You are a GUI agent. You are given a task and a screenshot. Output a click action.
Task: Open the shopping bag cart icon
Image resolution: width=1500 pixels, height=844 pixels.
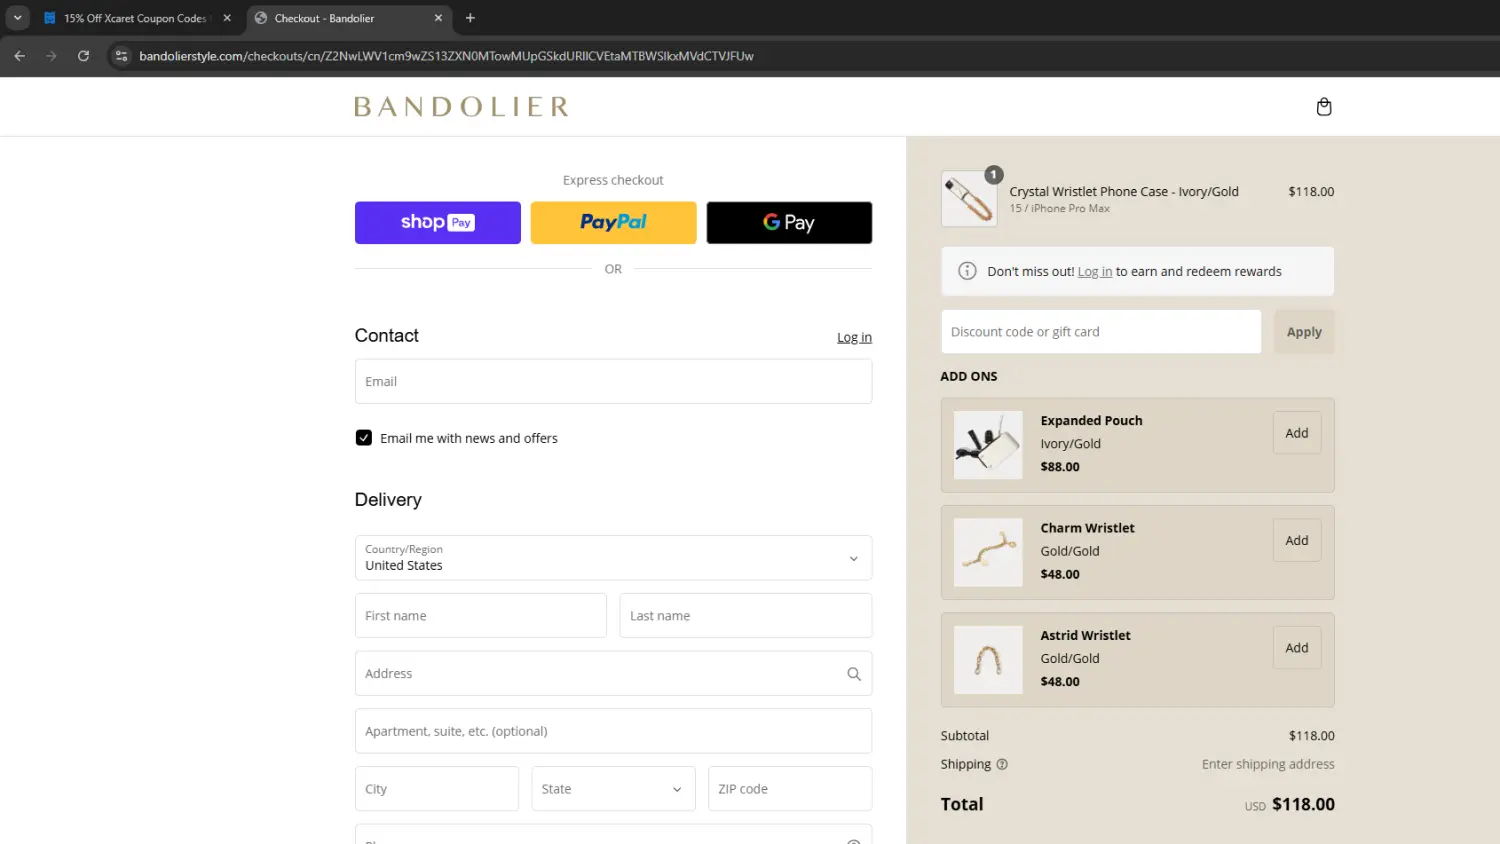(x=1323, y=107)
